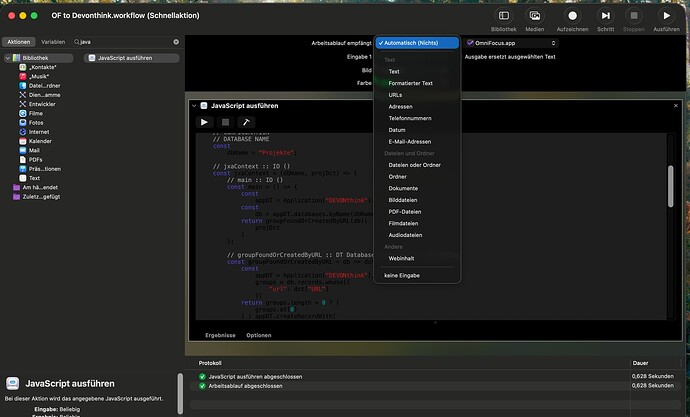Collapse the Bibliothek tree

(x=5, y=60)
